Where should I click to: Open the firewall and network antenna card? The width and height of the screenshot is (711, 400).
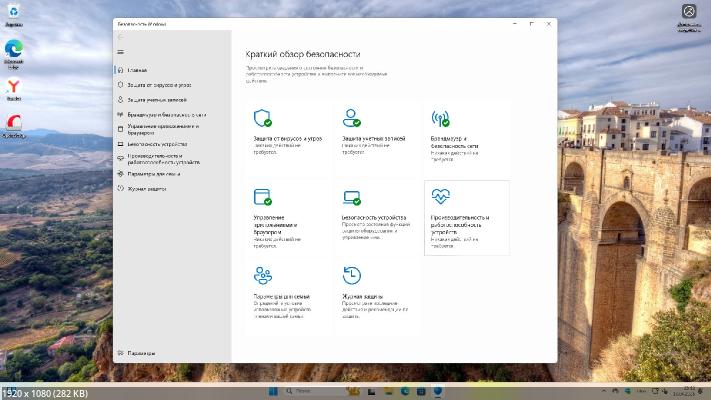pos(467,138)
